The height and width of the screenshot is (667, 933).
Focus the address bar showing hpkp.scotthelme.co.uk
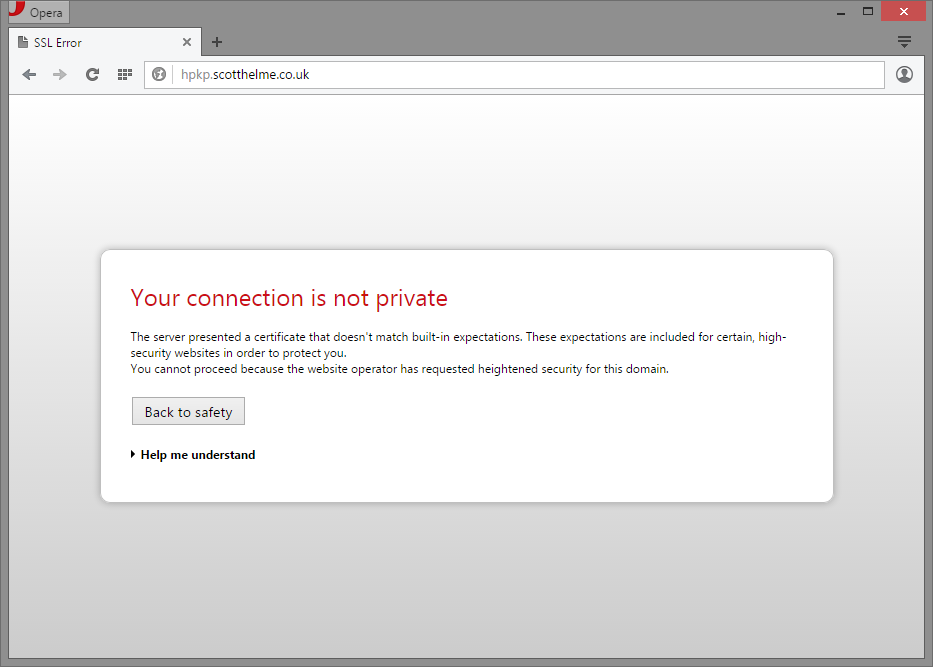pyautogui.click(x=520, y=75)
